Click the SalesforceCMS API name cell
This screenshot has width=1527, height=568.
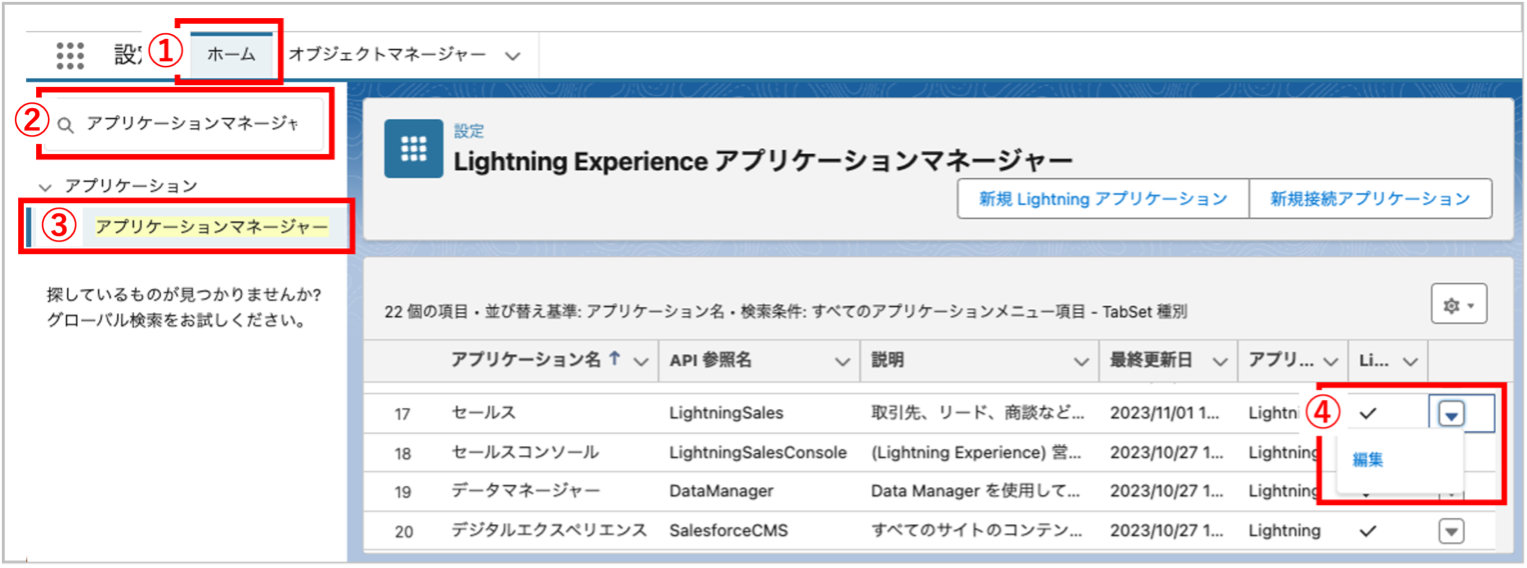point(729,531)
